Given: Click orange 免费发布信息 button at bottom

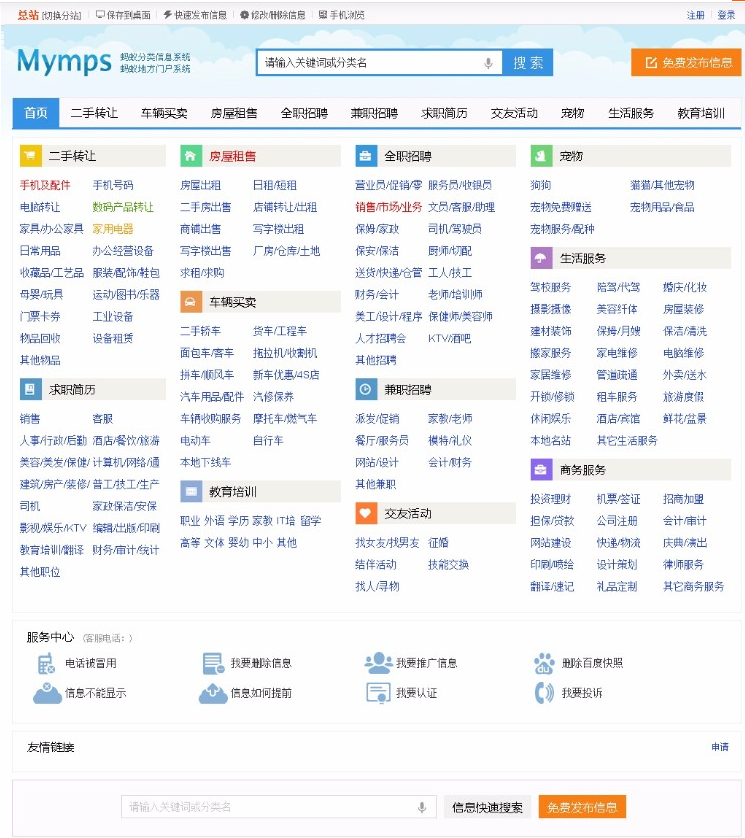Looking at the screenshot, I should pos(582,807).
